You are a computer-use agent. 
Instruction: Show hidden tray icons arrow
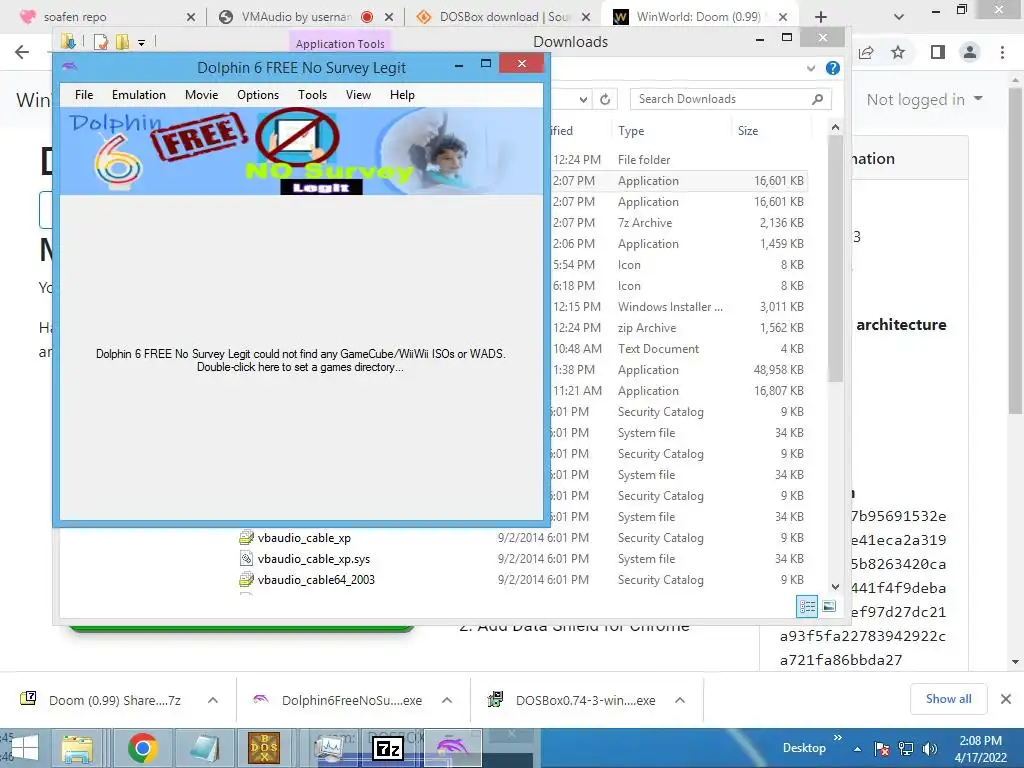(x=857, y=749)
